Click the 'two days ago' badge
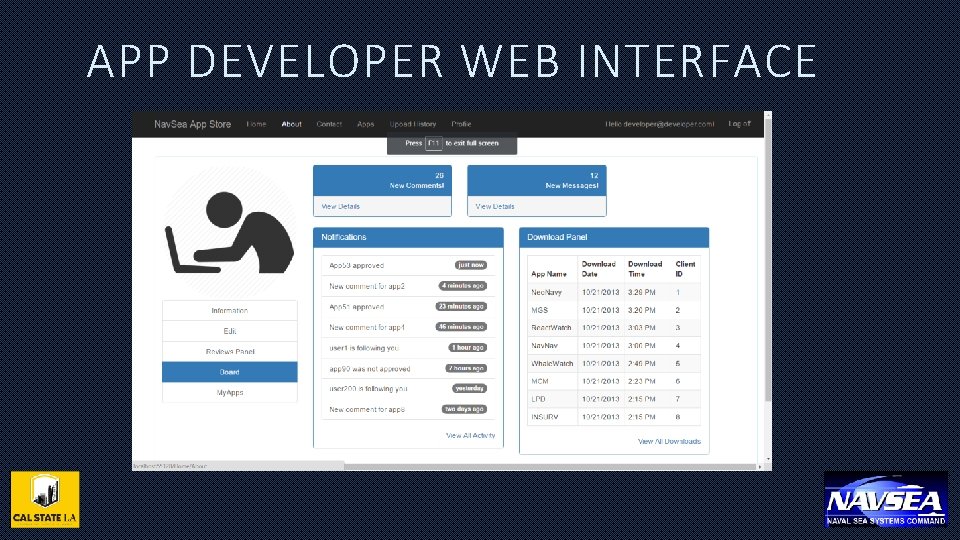Screen dimensions: 960x540 click(x=465, y=409)
